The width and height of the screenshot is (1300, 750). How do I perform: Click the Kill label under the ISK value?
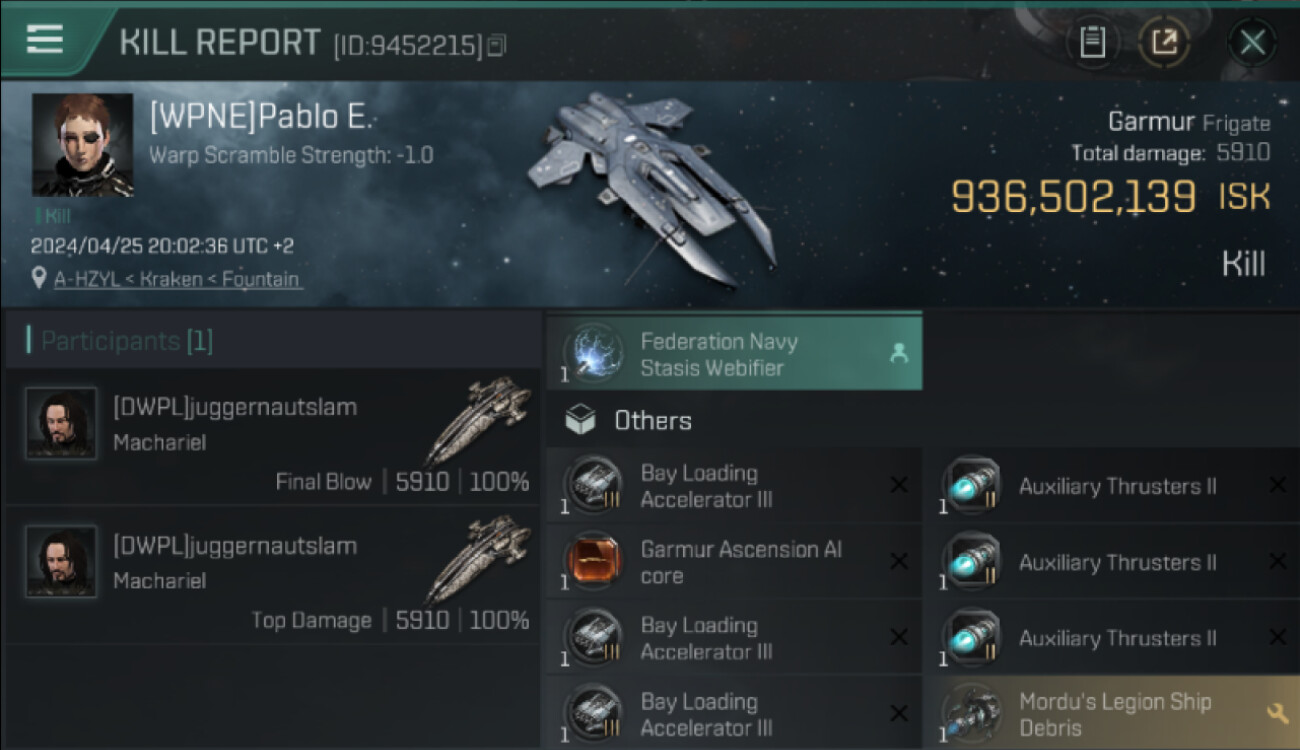click(x=1243, y=264)
